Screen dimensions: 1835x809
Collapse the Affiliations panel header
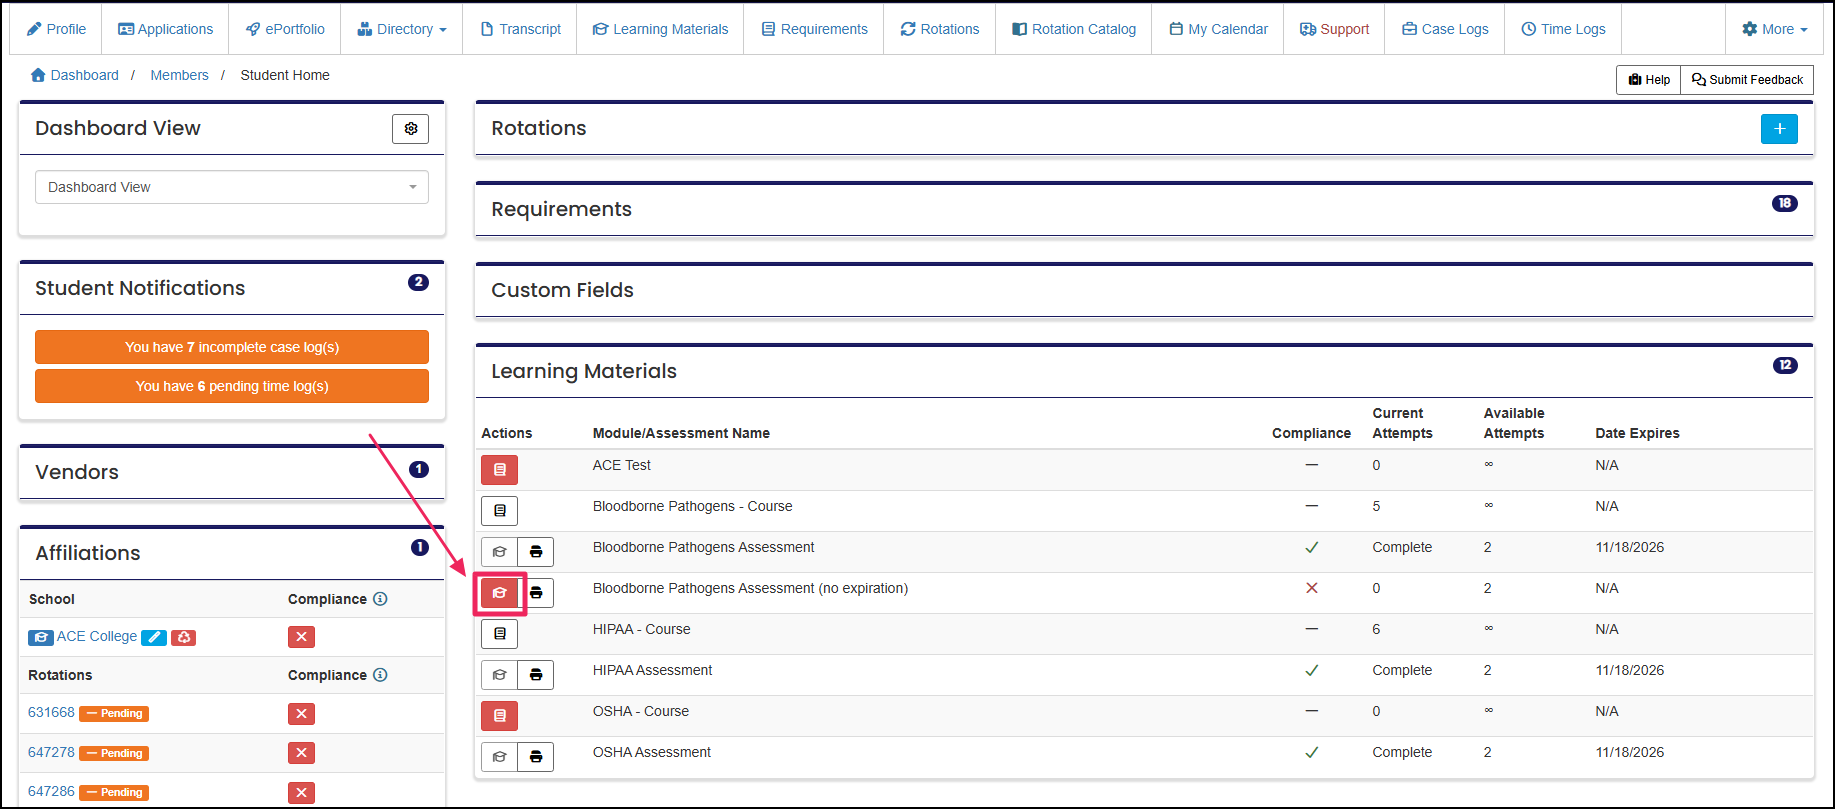232,554
